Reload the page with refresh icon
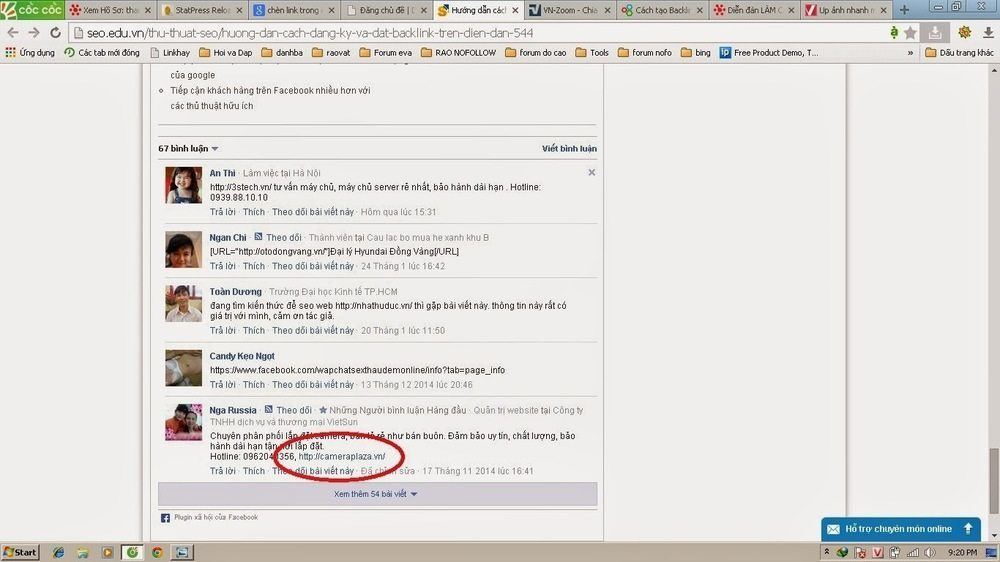This screenshot has width=1000, height=562. 55,33
